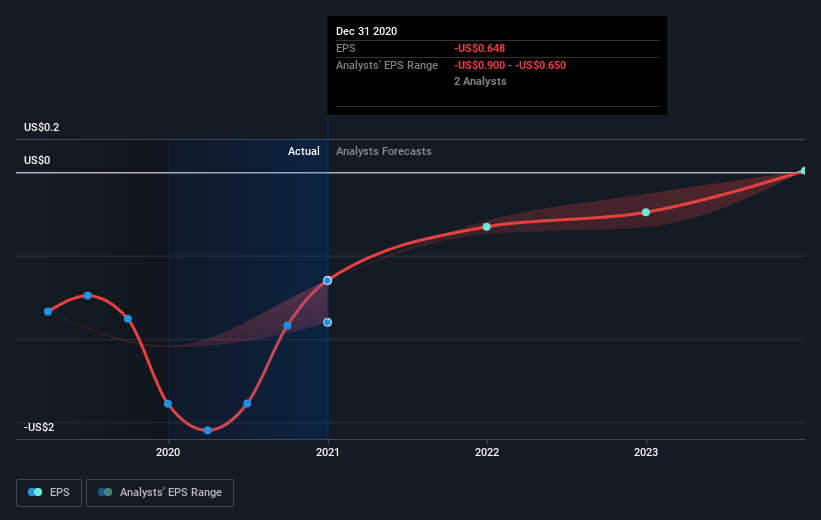Image resolution: width=821 pixels, height=520 pixels.
Task: Select the first EPS data point in 2019
Action: [48, 312]
